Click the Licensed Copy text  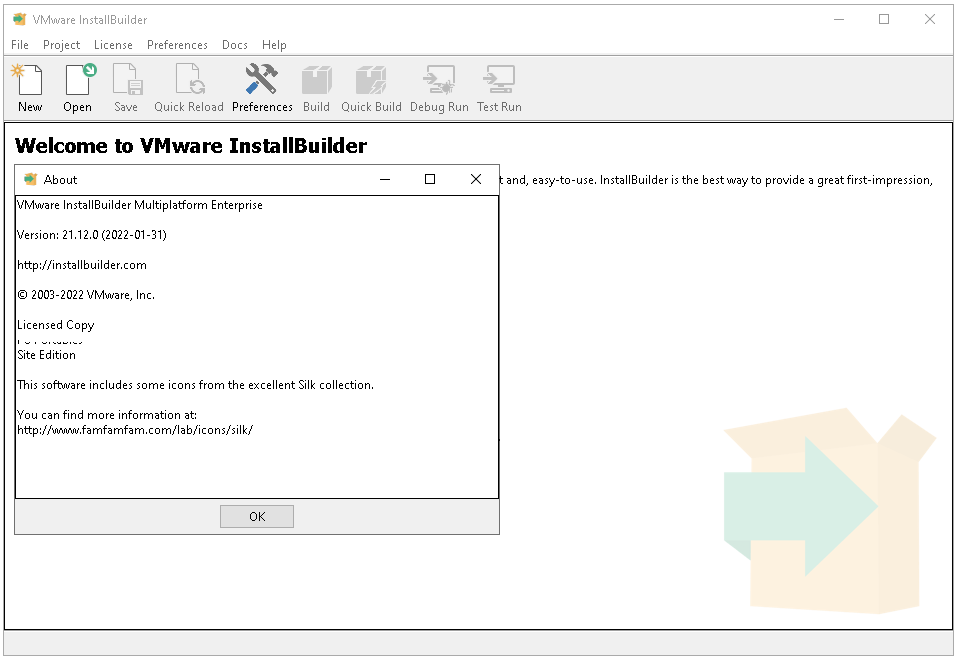[x=55, y=325]
